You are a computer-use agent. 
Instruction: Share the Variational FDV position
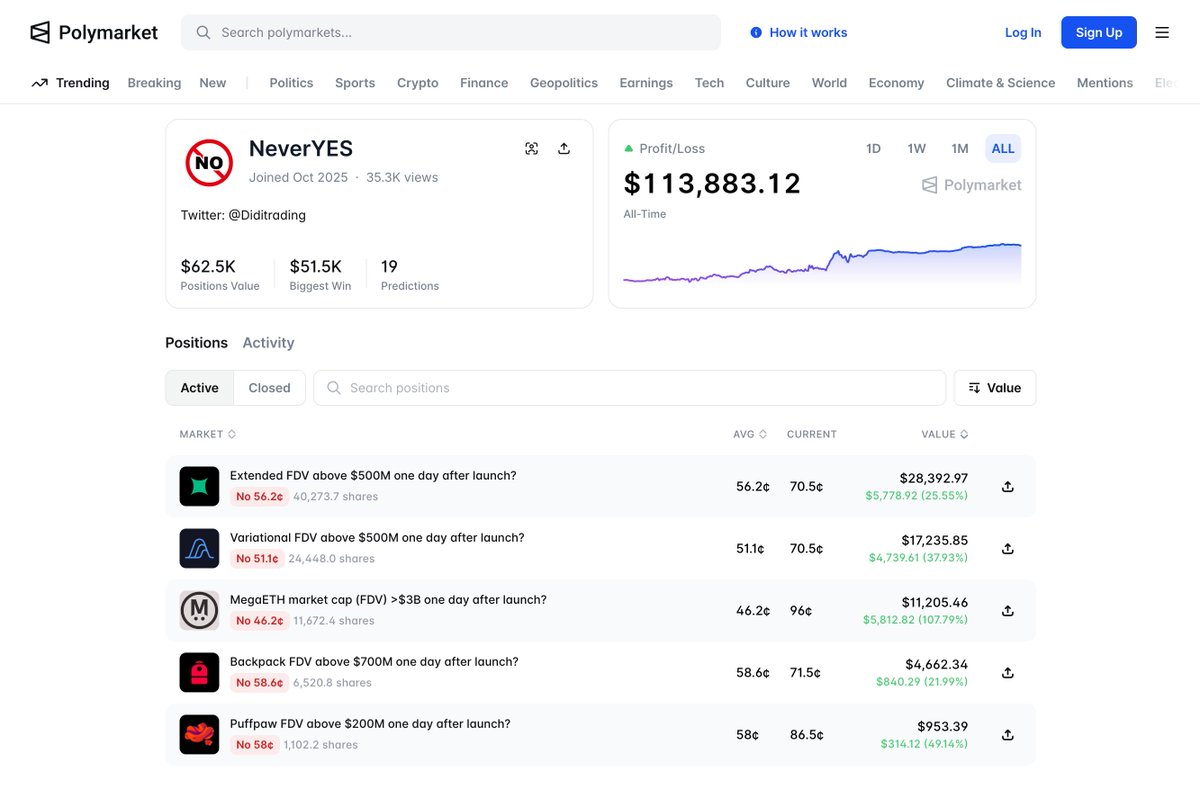[1008, 548]
